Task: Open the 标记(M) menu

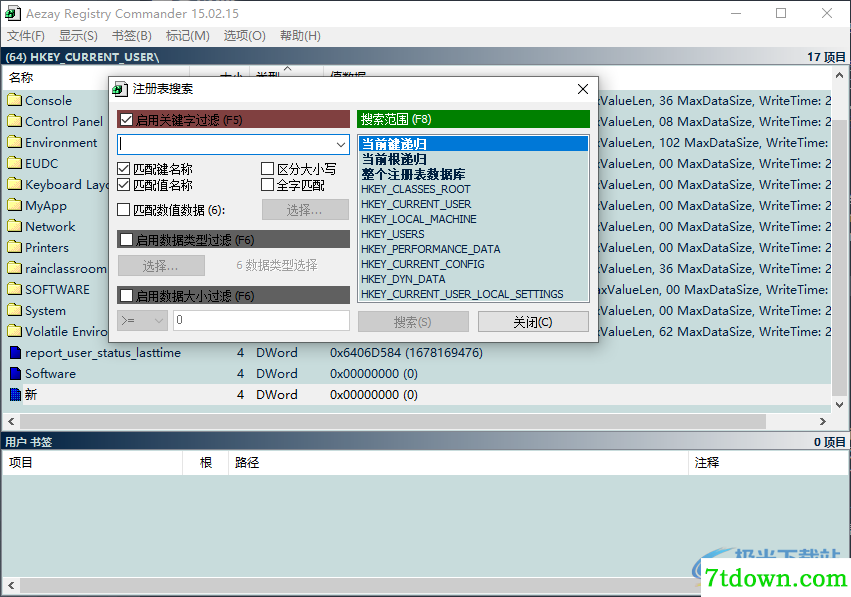Action: (188, 36)
